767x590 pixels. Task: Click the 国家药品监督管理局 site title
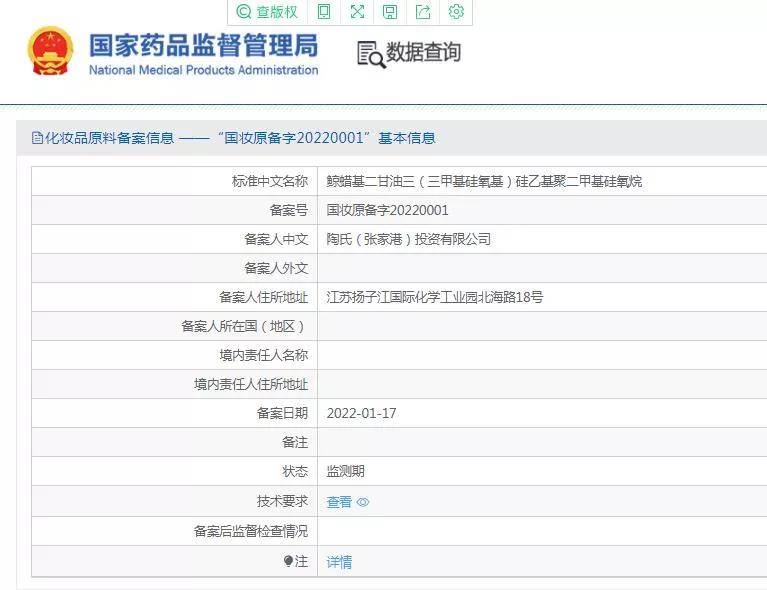pyautogui.click(x=203, y=46)
